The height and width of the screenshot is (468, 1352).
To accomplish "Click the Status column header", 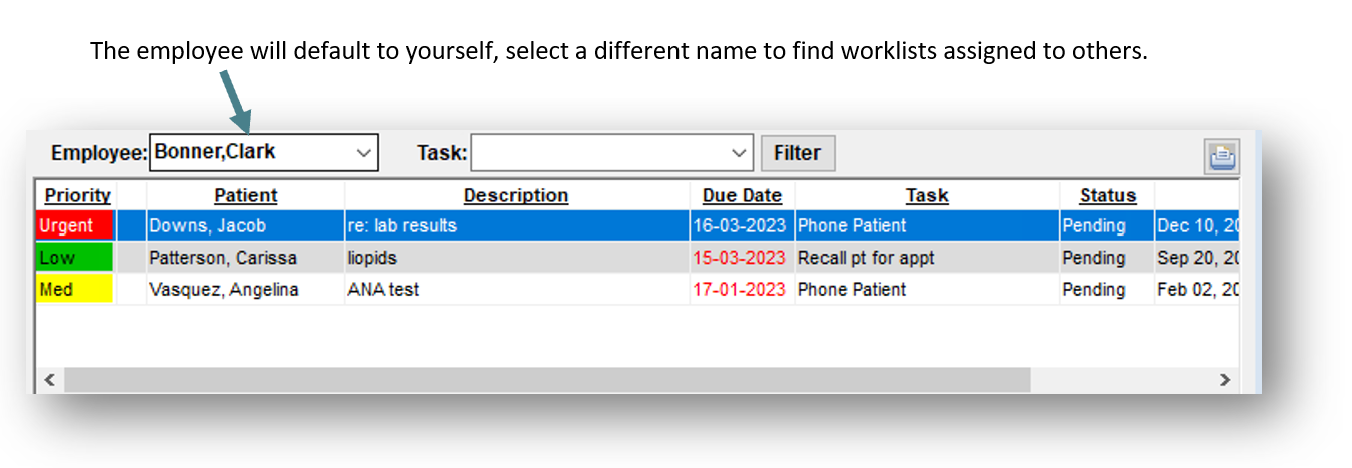I will tap(1107, 196).
